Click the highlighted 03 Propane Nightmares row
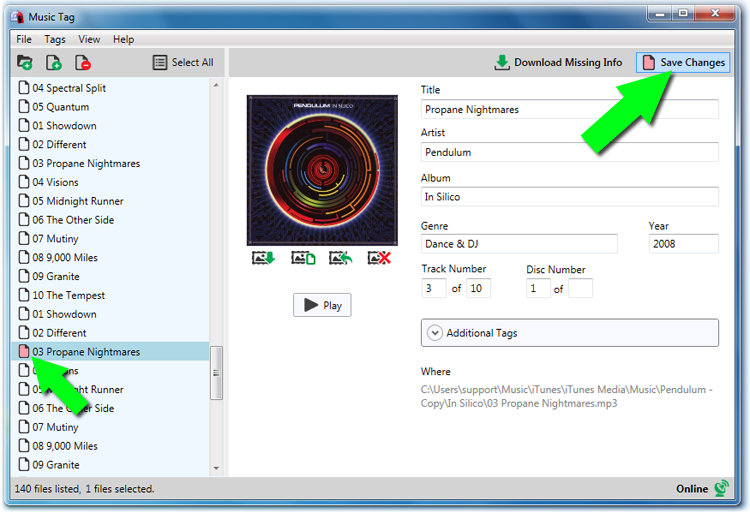Screen dimensions: 750x513 (x=110, y=351)
